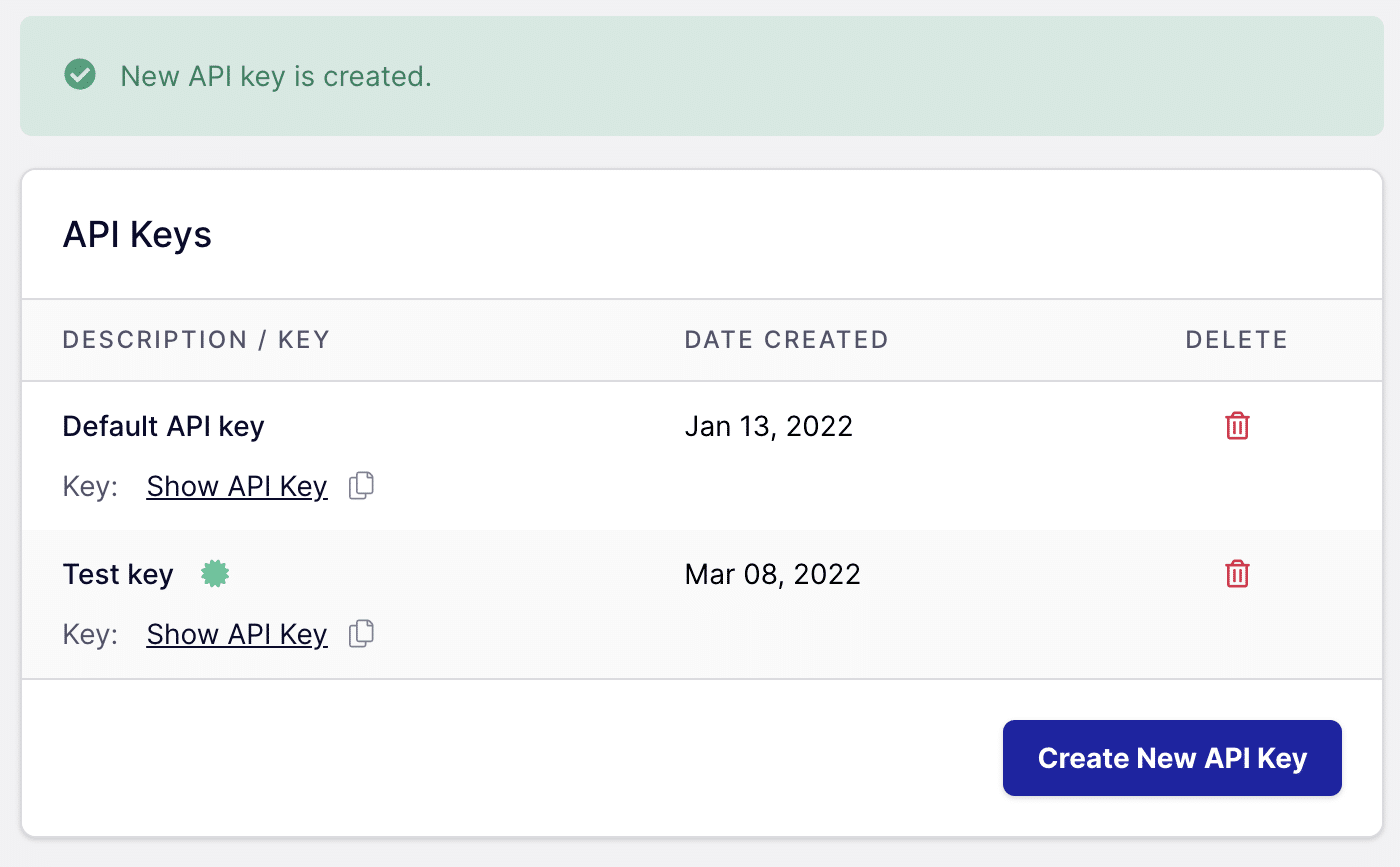This screenshot has width=1400, height=867.
Task: Click the green badge next to Test key
Action: (215, 573)
